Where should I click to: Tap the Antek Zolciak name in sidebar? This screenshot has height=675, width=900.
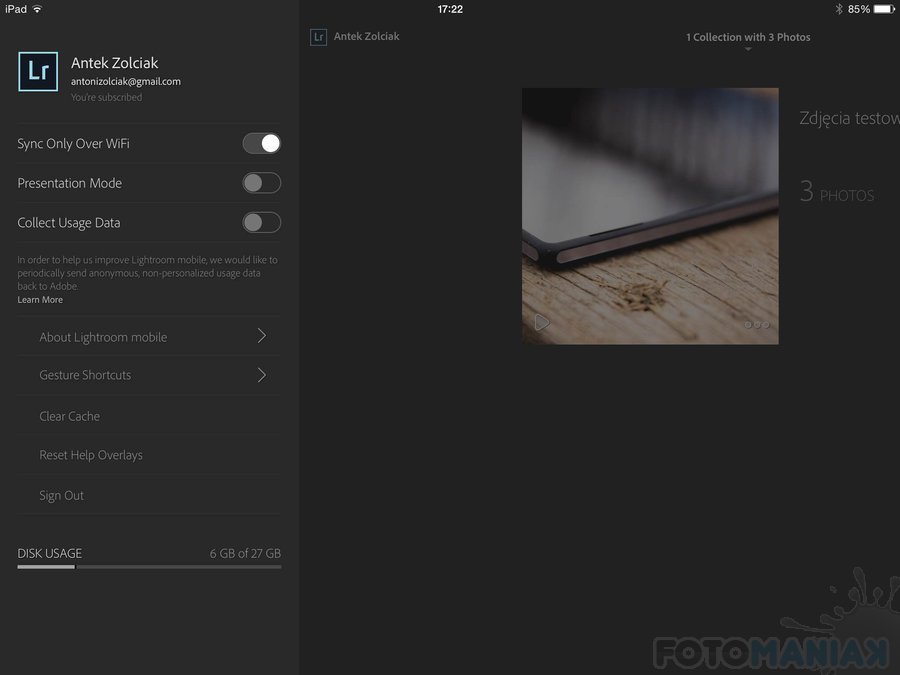coord(114,63)
